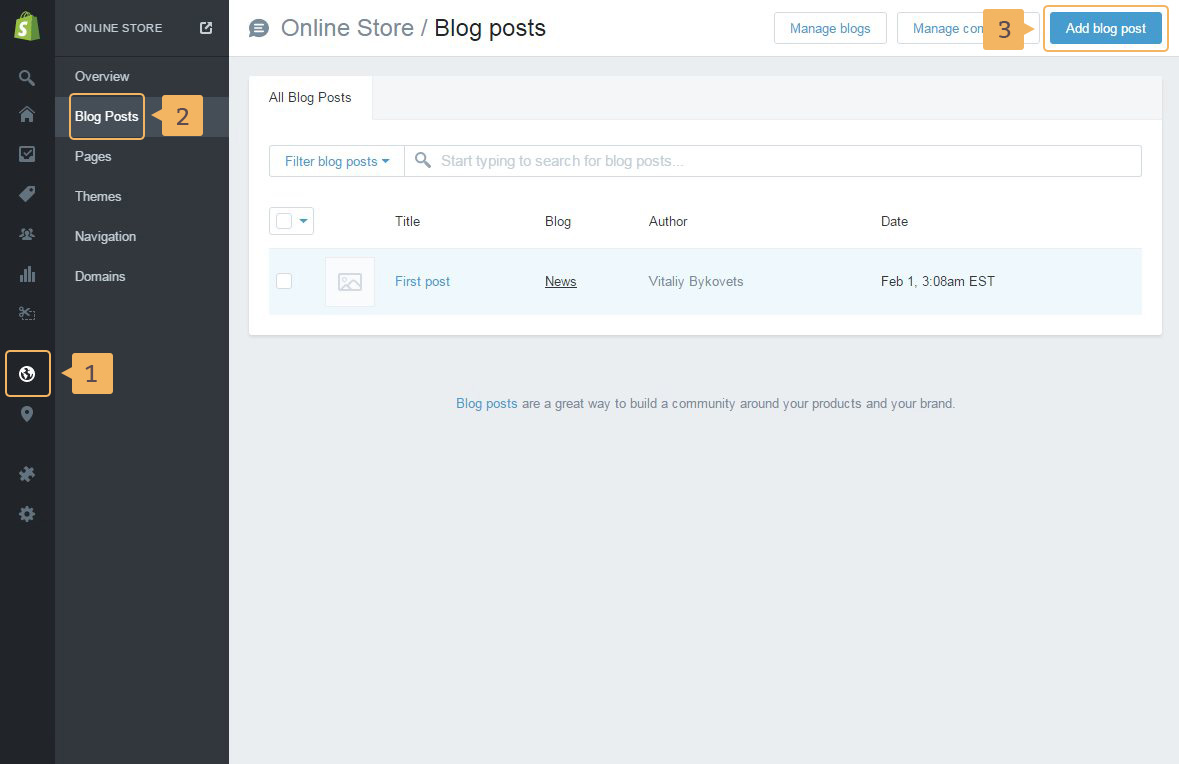
Task: Open Products via the tag icon
Action: point(27,194)
